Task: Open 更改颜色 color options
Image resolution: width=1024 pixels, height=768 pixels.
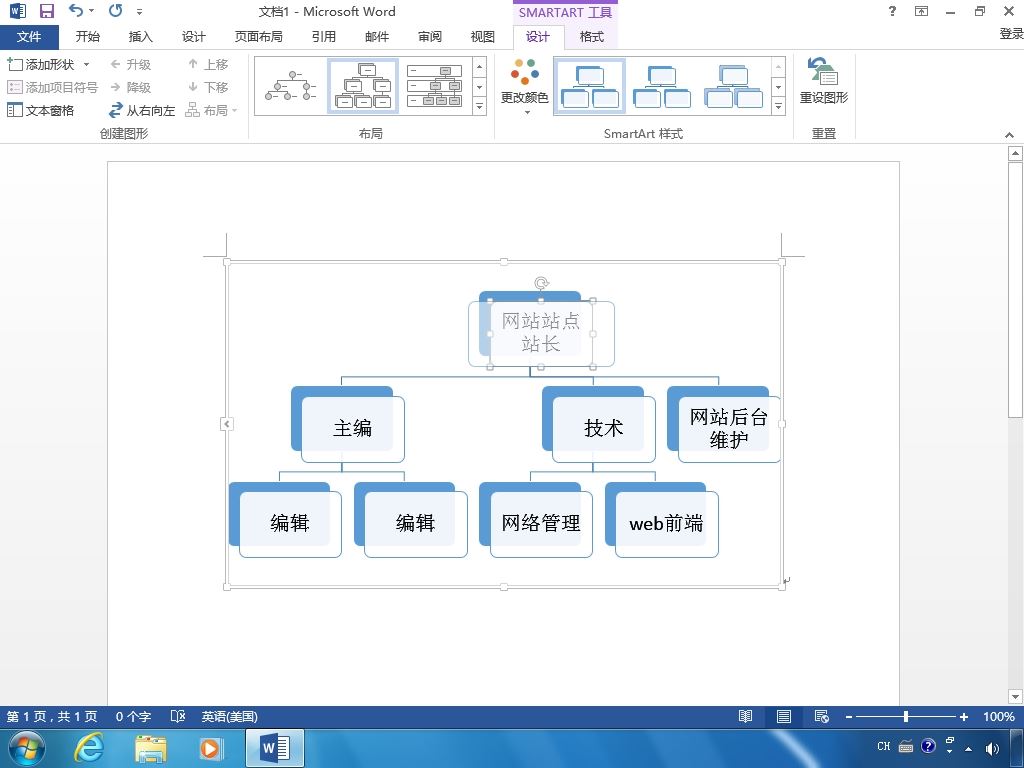Action: (524, 87)
